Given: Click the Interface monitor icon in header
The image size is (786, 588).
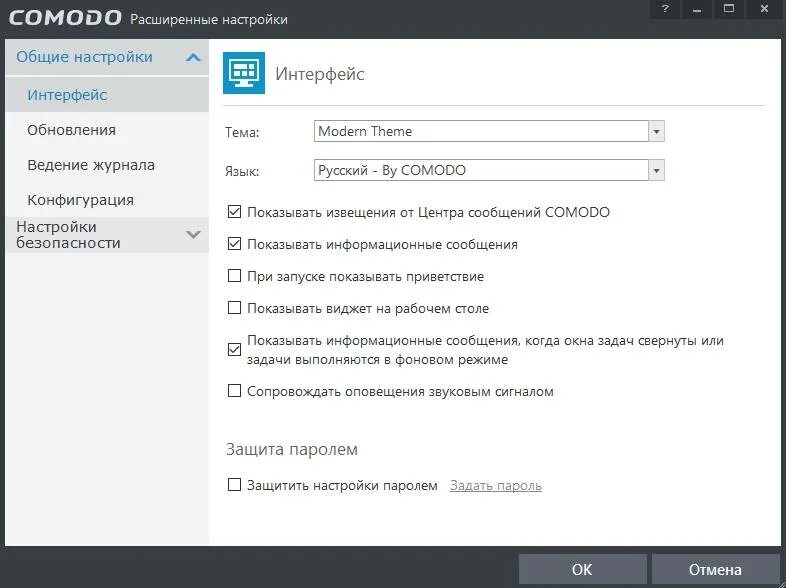Looking at the screenshot, I should click(x=244, y=73).
